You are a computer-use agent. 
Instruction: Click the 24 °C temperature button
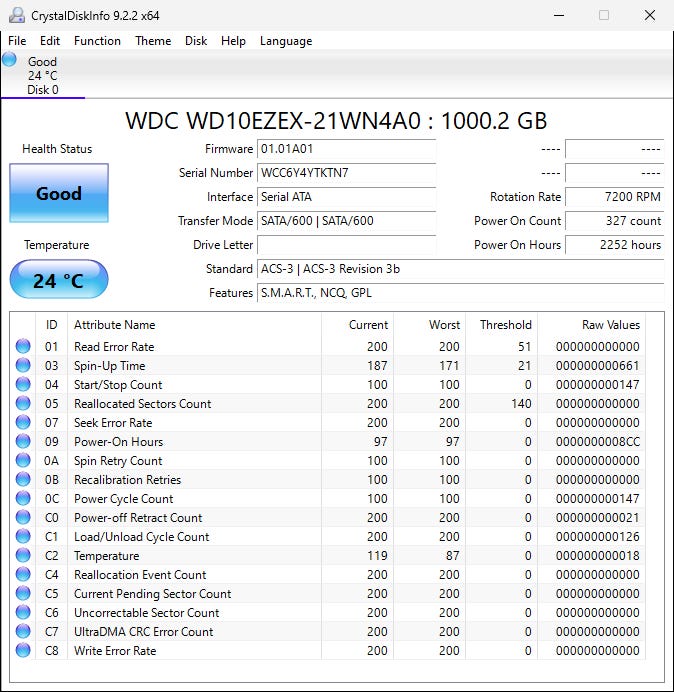click(59, 279)
